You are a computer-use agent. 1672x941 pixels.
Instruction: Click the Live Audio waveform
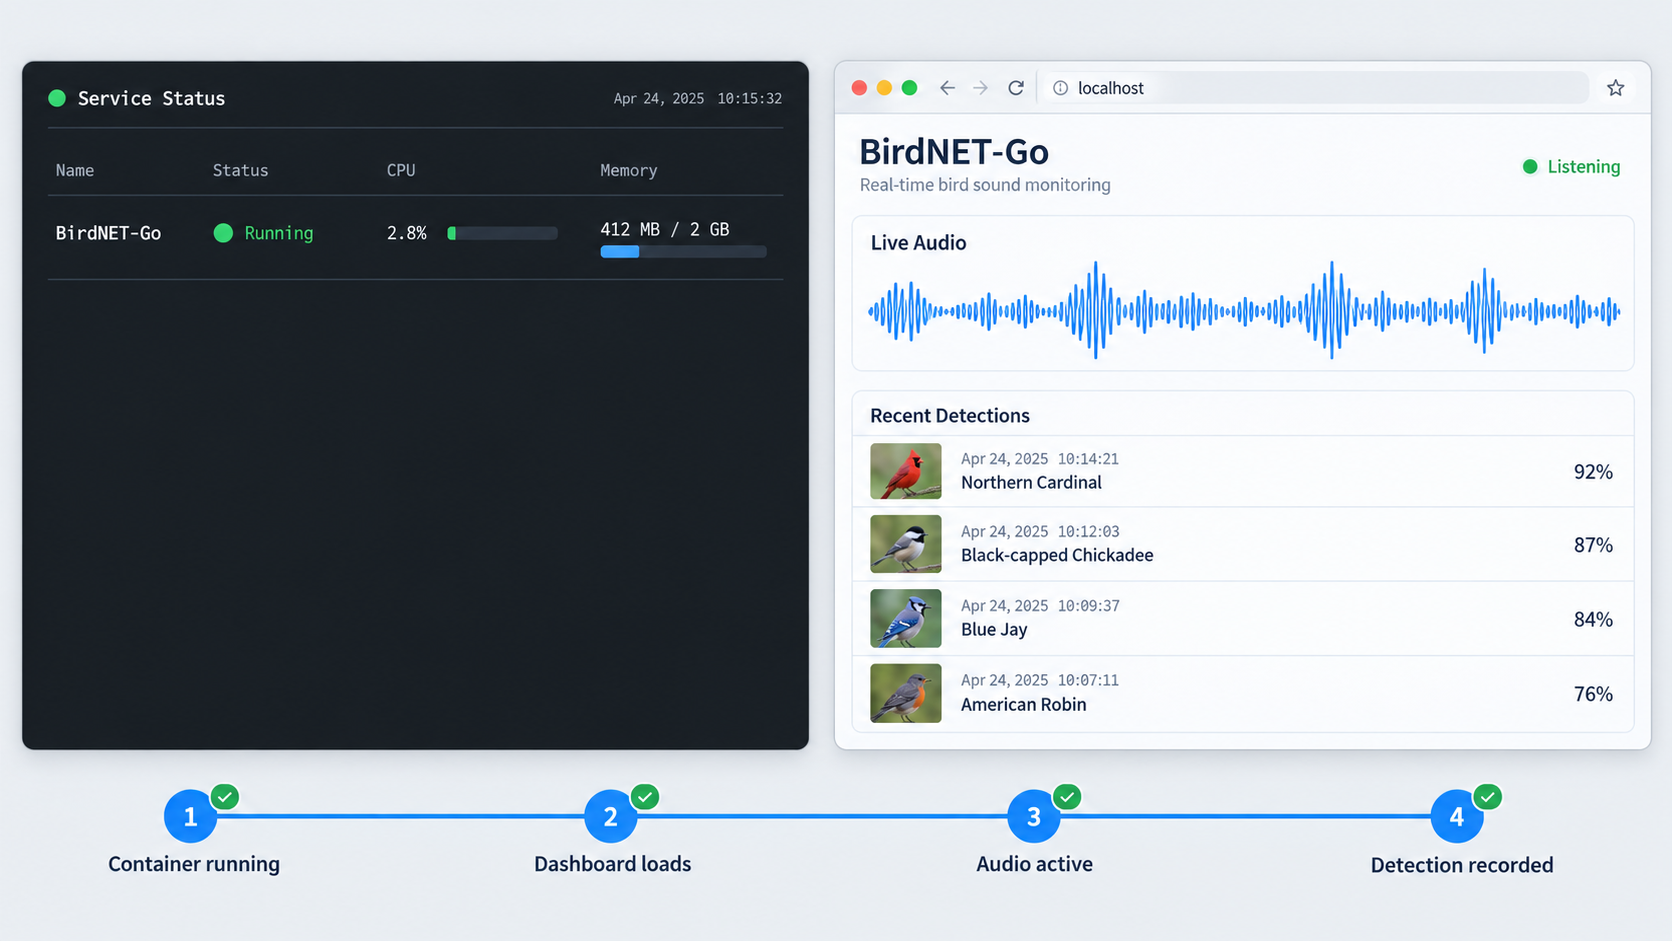tap(1244, 310)
